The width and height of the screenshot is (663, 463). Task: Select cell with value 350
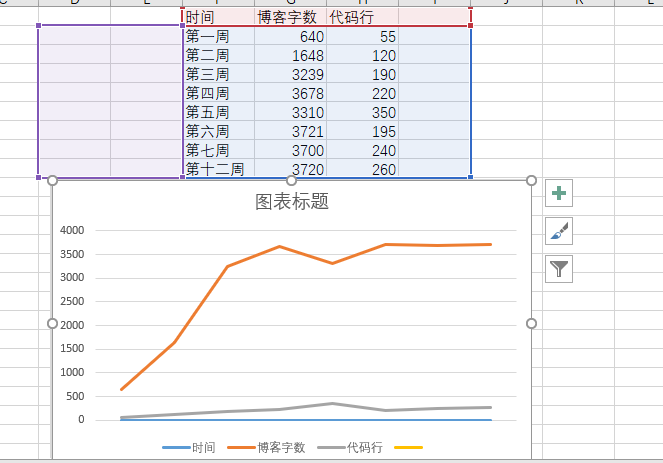coord(362,112)
